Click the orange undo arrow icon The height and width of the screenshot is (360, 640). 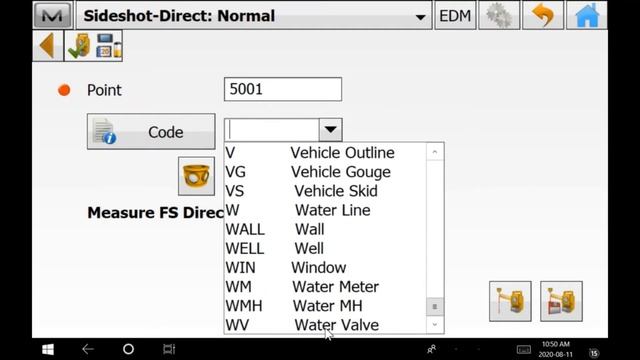coord(543,16)
